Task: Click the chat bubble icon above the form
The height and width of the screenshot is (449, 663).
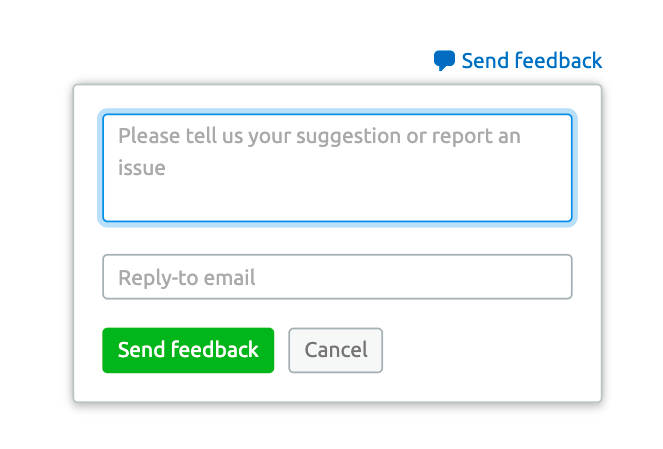Action: coord(444,61)
